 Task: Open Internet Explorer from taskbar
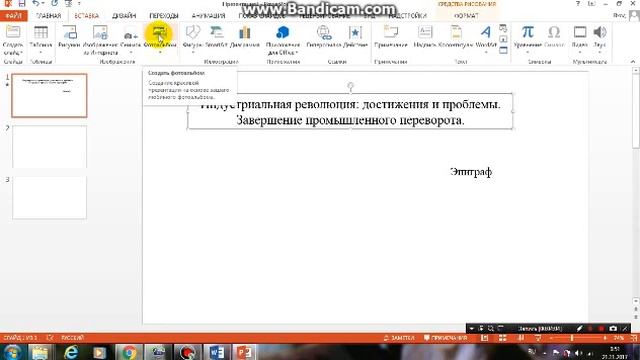pos(70,352)
